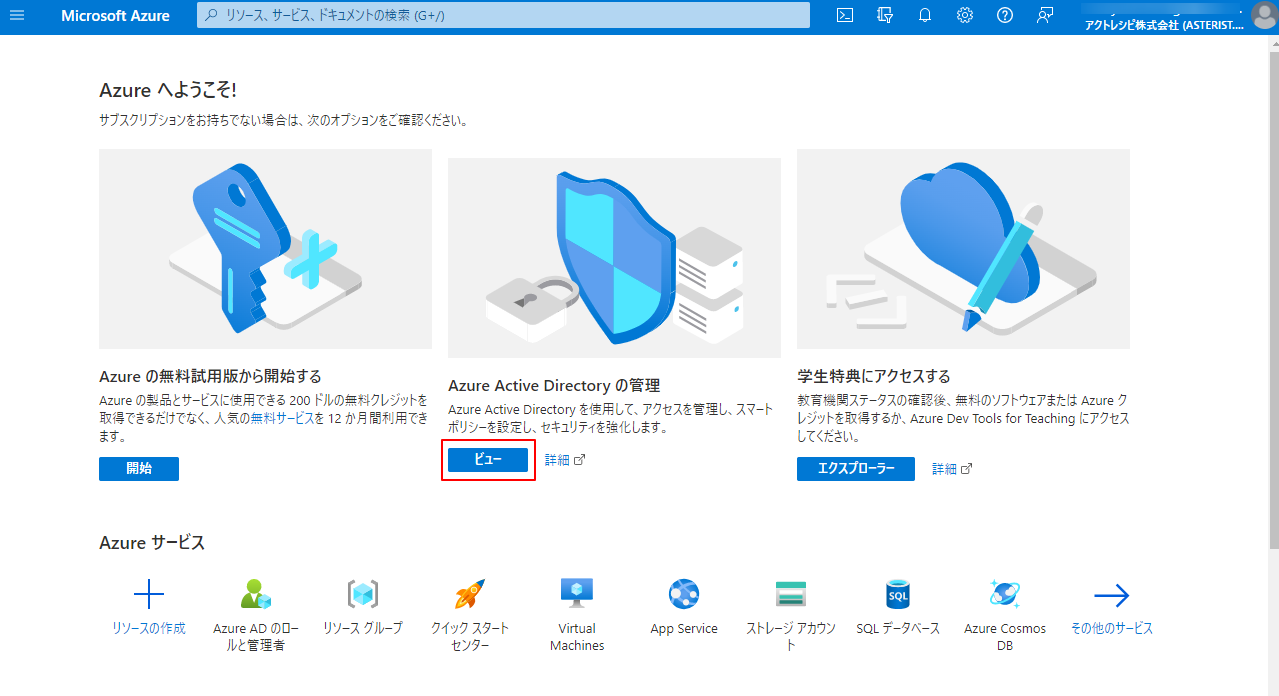Click the リソース グループ label text
The image size is (1279, 696).
(363, 628)
